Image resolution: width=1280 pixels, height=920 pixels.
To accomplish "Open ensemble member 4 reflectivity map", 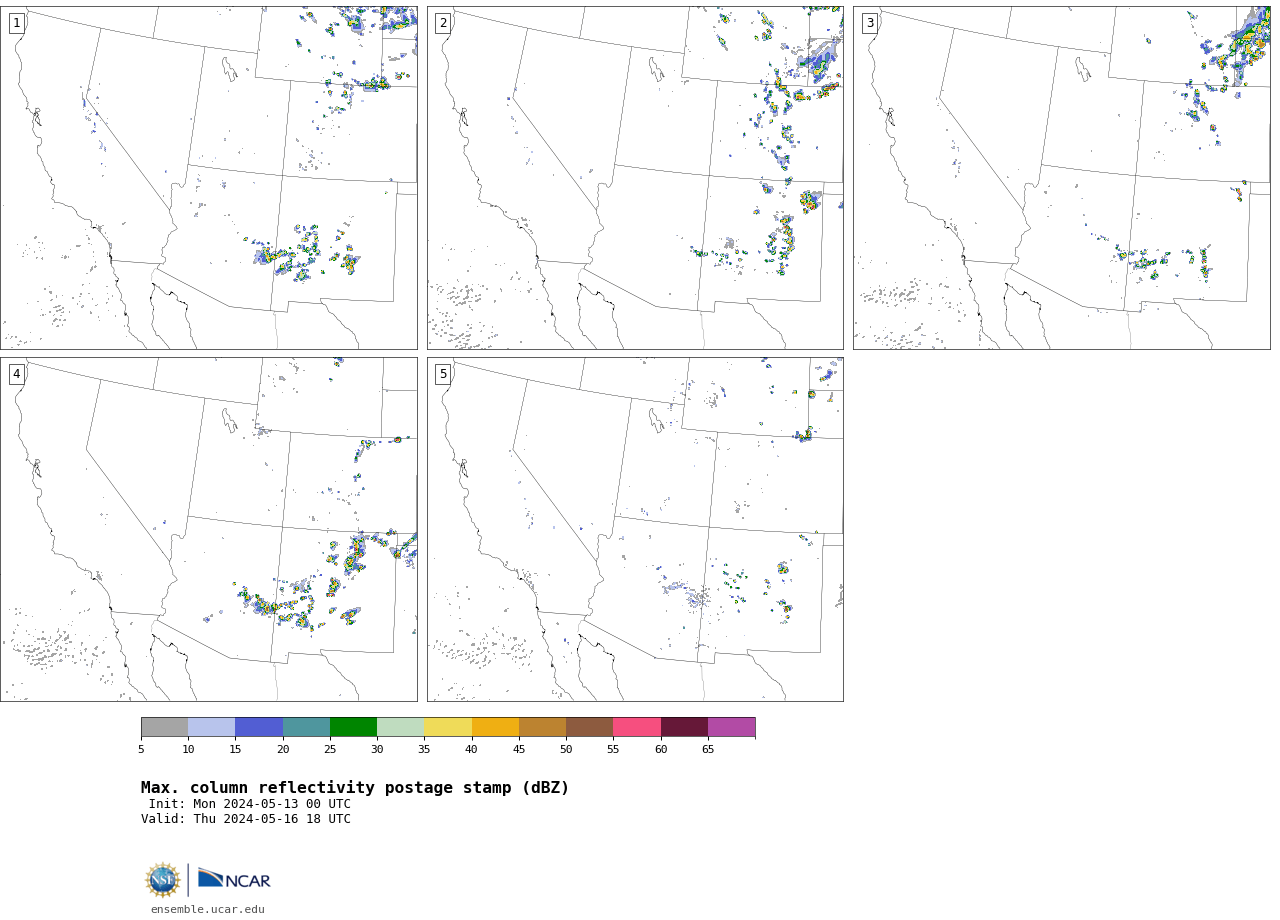I will click(209, 530).
